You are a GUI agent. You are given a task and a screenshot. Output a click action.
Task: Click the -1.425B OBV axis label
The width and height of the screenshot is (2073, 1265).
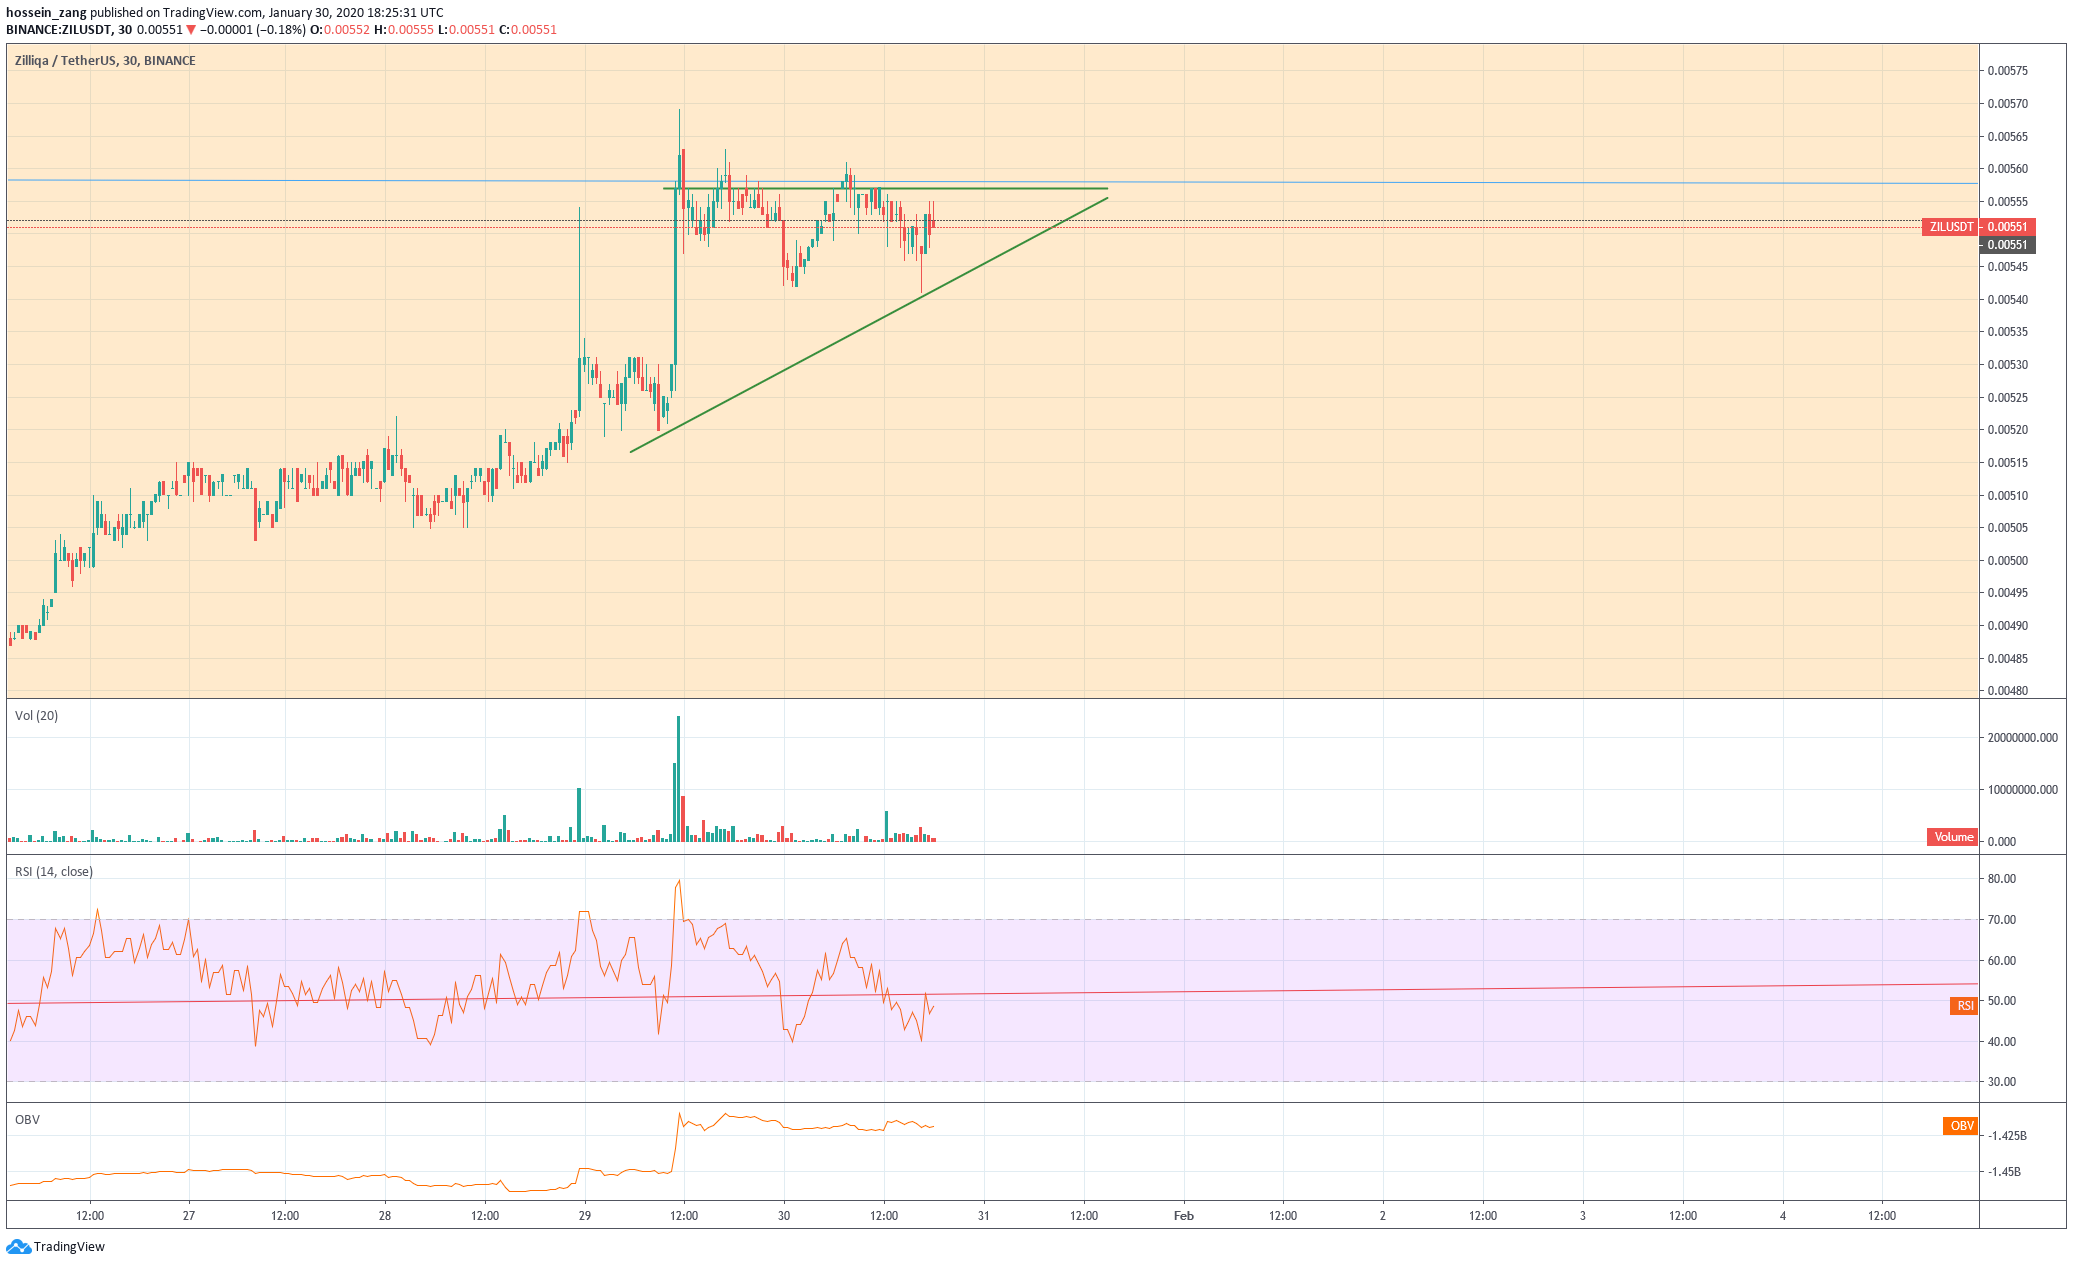point(2007,1136)
